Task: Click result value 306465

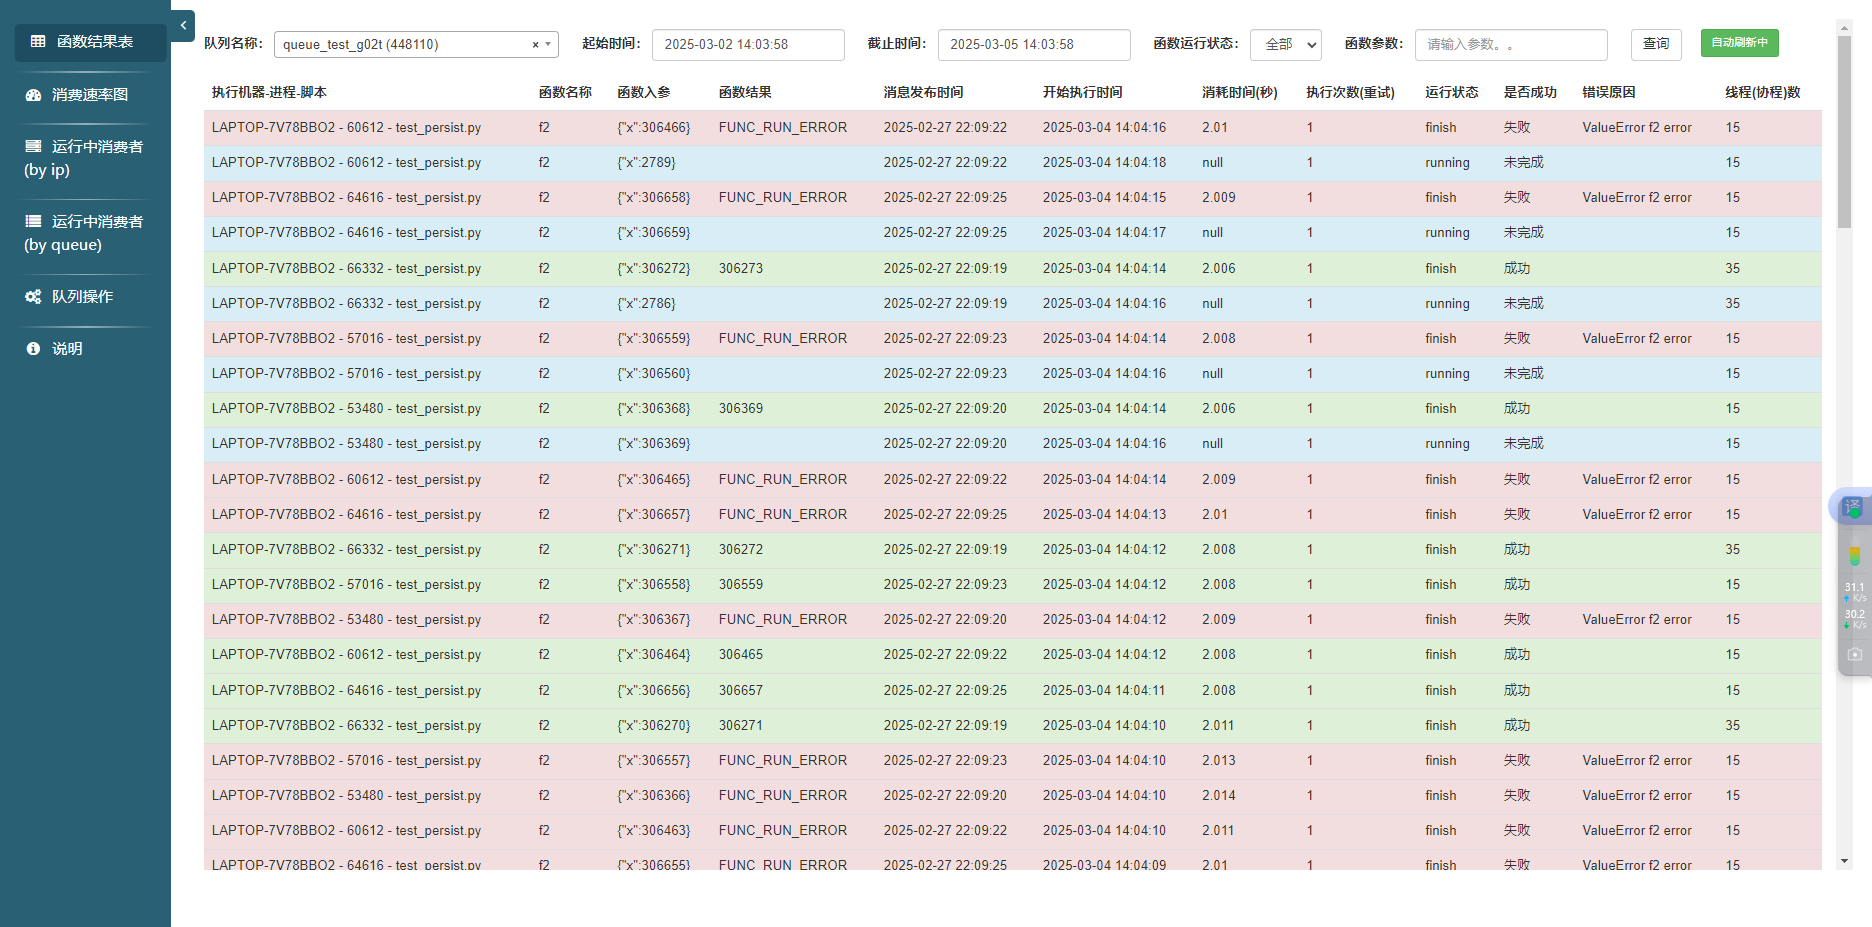Action: [741, 655]
